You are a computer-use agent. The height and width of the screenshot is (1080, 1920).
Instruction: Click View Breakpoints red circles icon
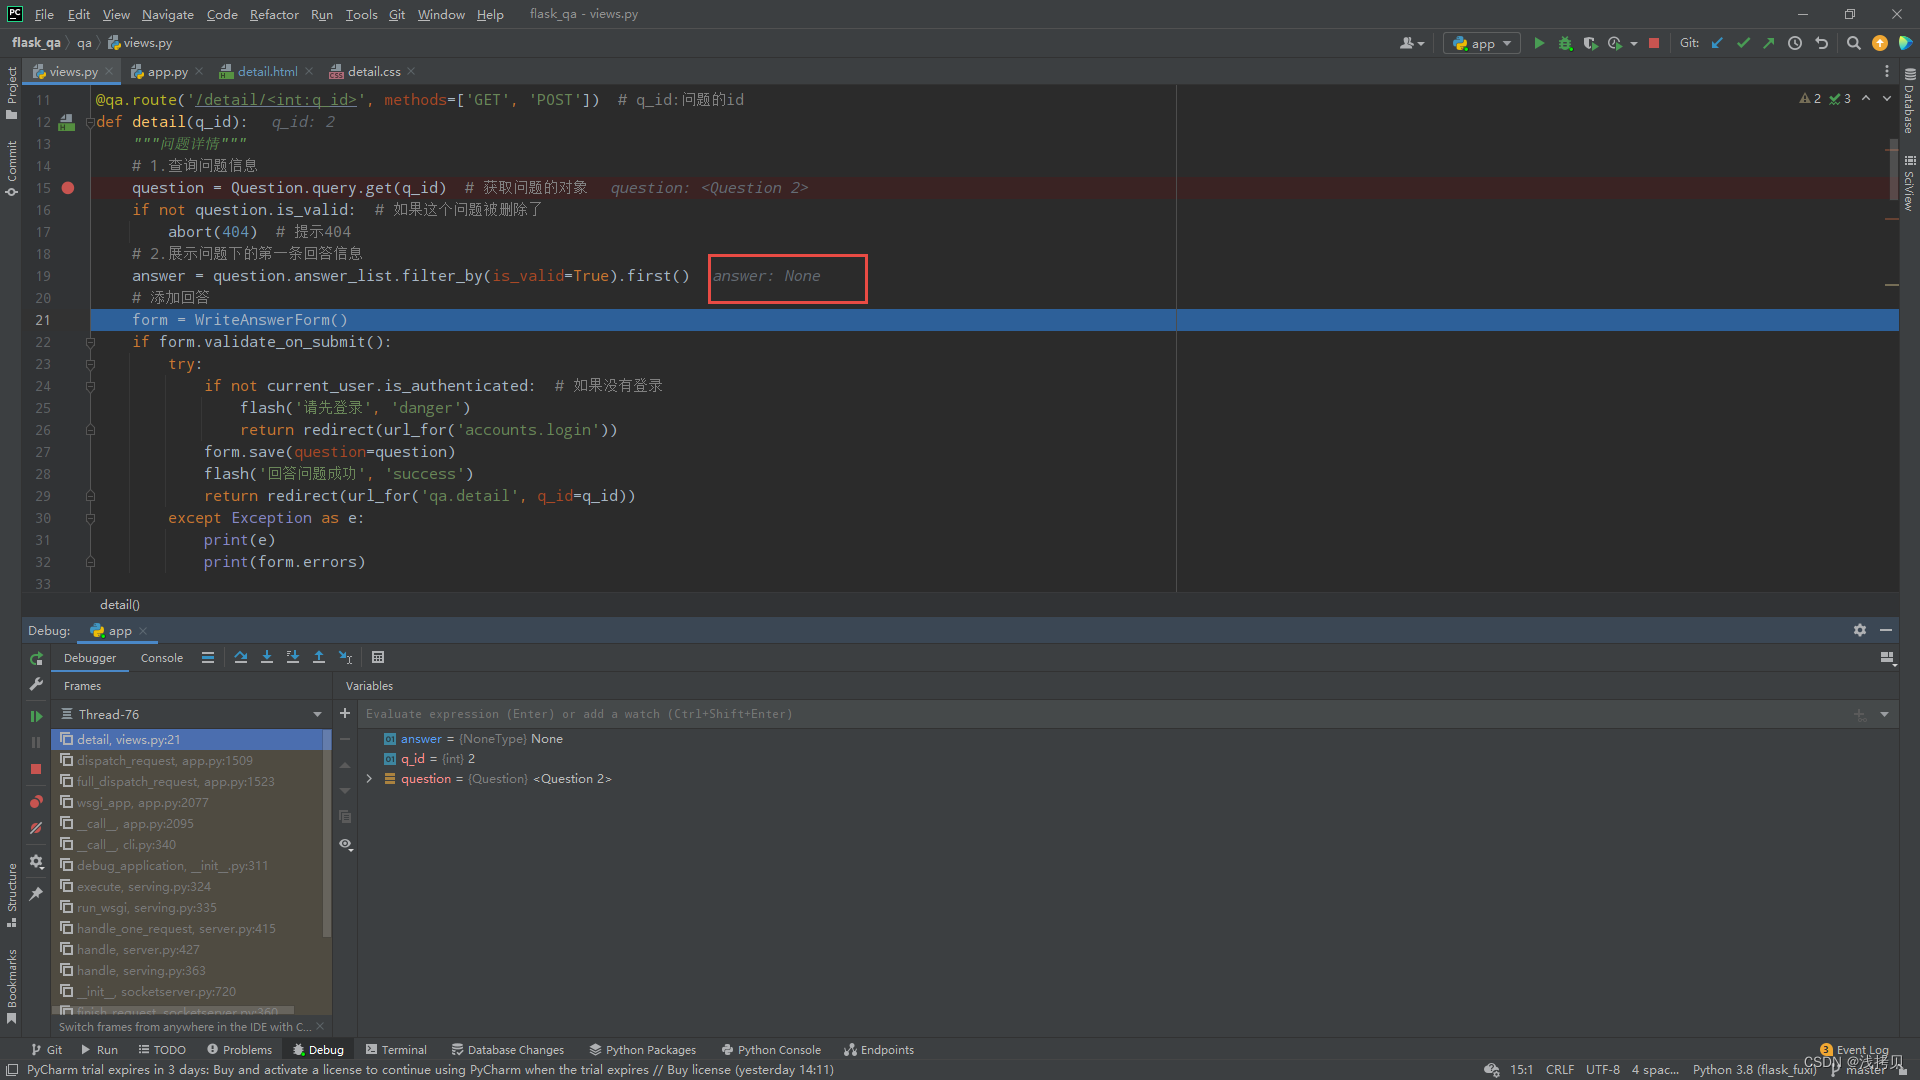[x=36, y=802]
